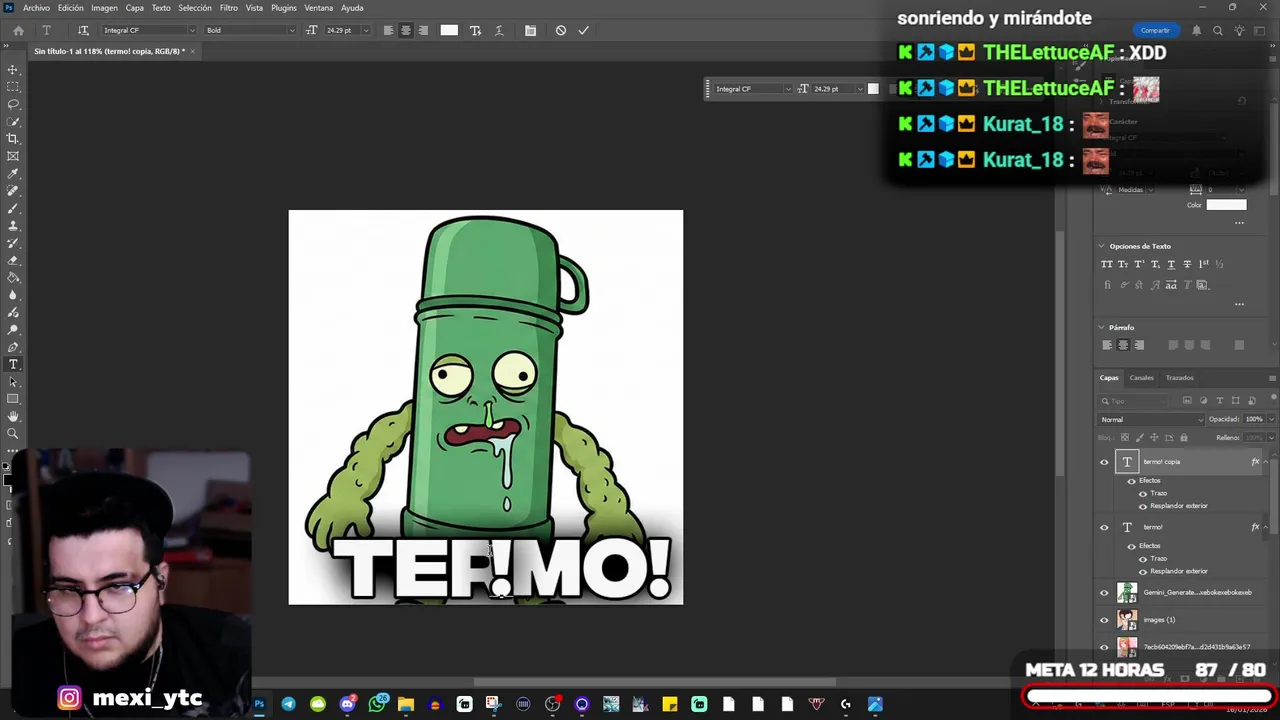1280x720 pixels.
Task: Select the Clone Stamp tool
Action: click(13, 226)
